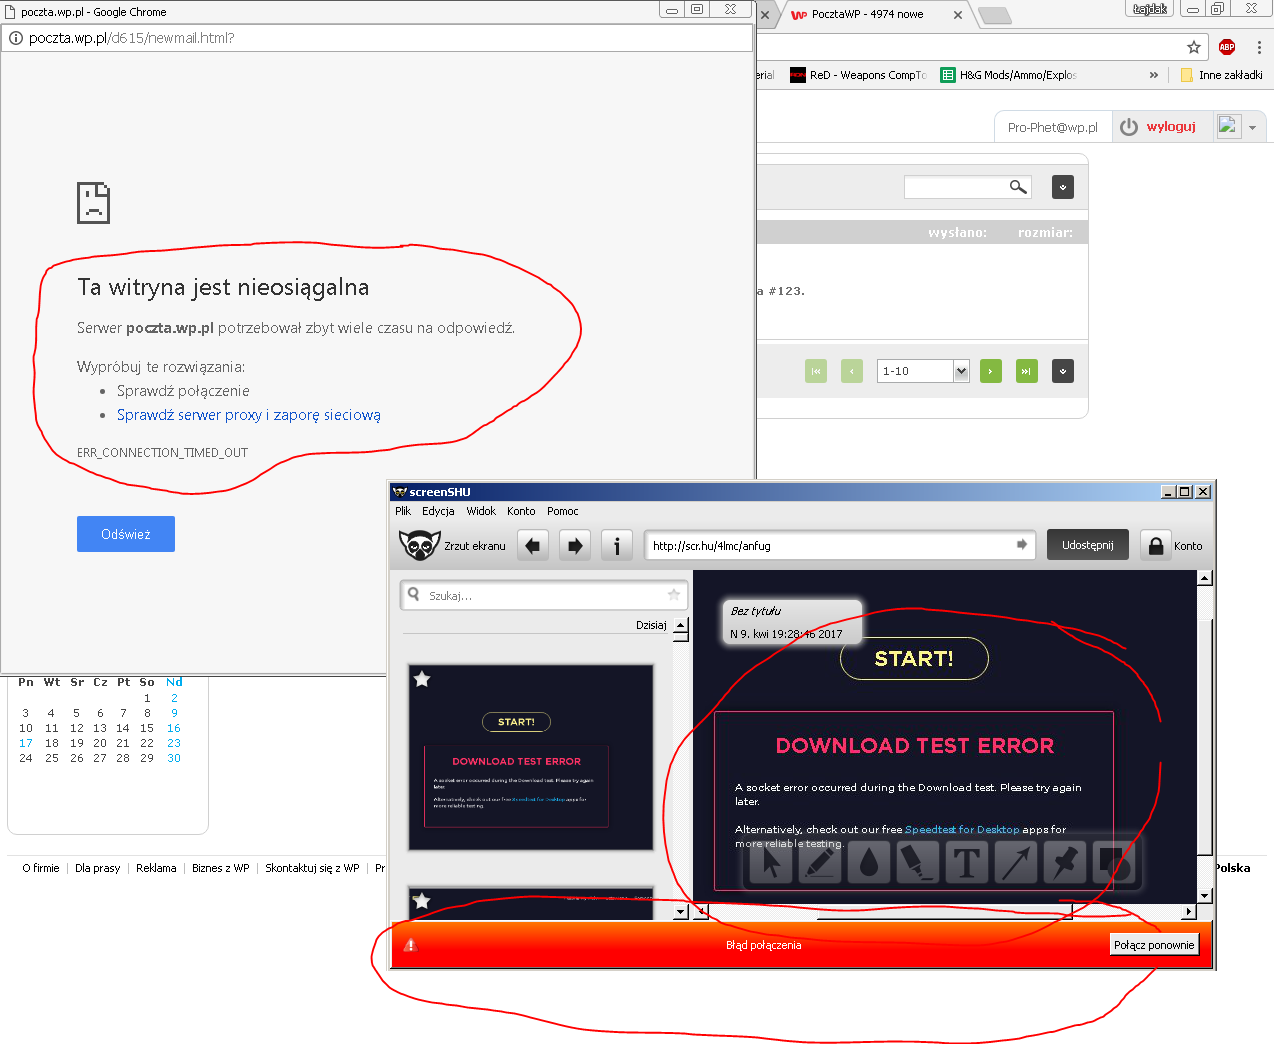Click the go arrow in URL field
Image resolution: width=1274 pixels, height=1044 pixels.
1022,545
